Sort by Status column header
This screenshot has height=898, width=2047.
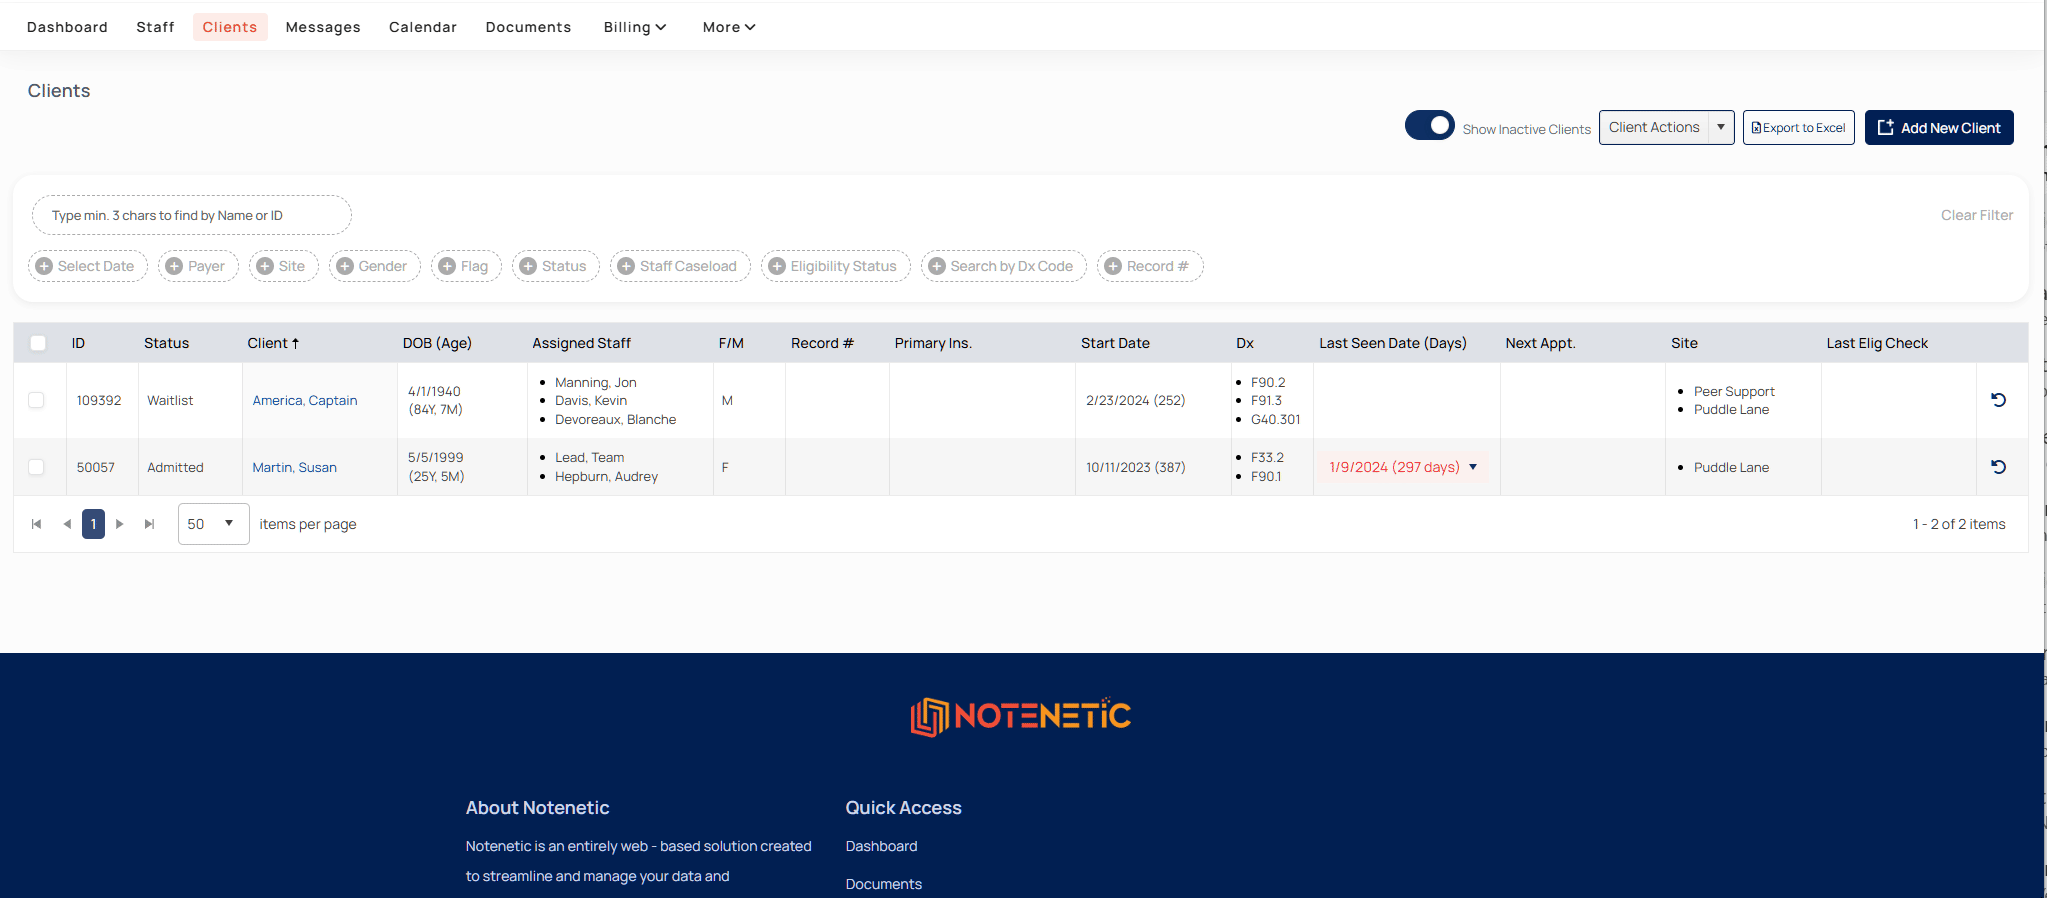[166, 343]
